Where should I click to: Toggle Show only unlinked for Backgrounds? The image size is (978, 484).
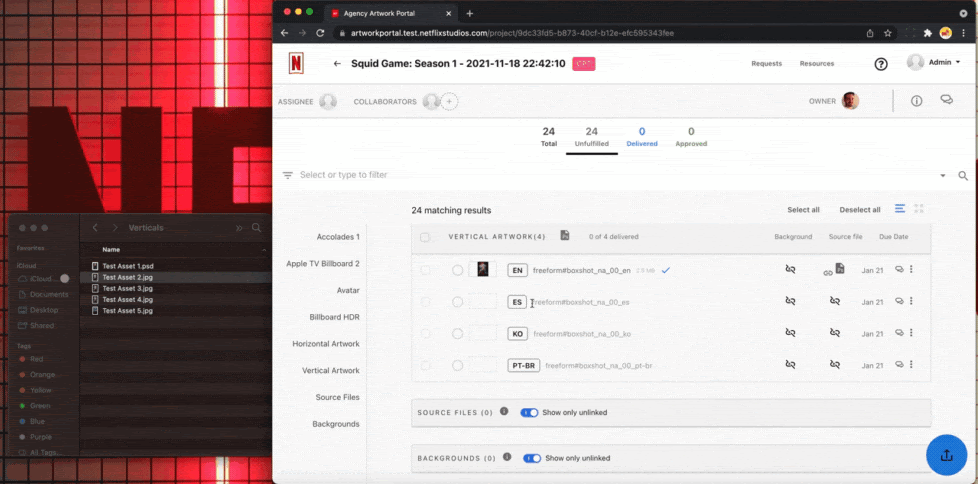pos(531,458)
